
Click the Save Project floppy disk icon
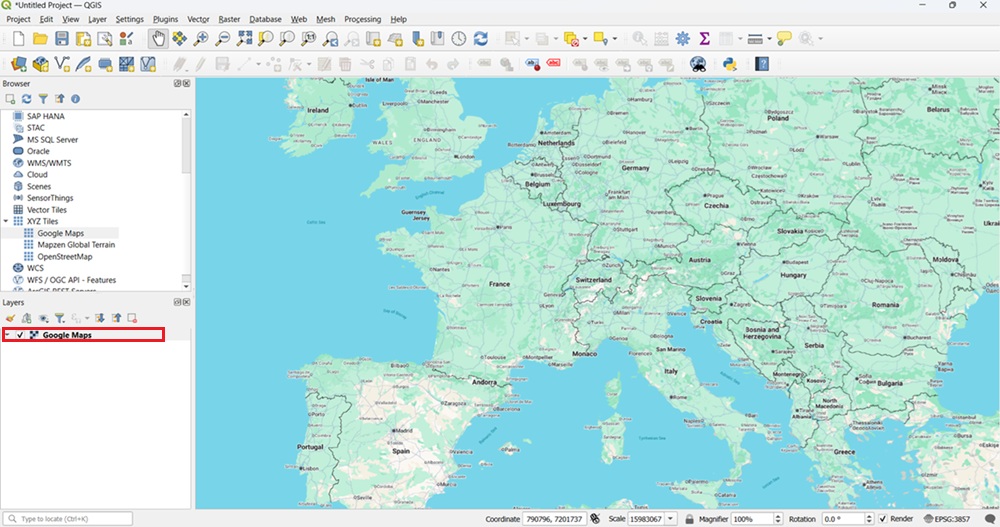click(62, 38)
